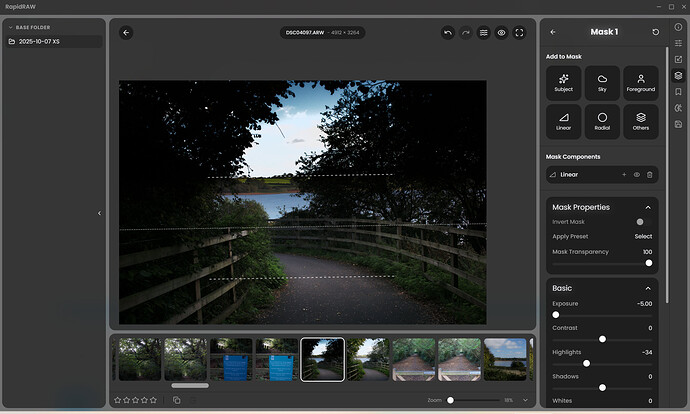
Task: Click the undo arrow in top toolbar
Action: click(x=448, y=32)
